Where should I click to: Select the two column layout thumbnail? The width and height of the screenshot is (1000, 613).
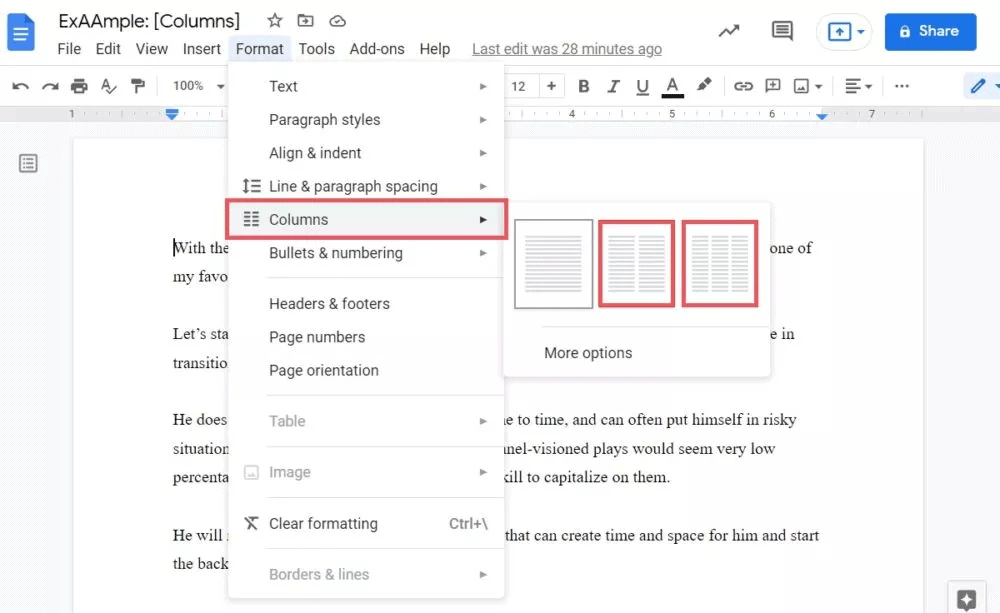tap(636, 263)
